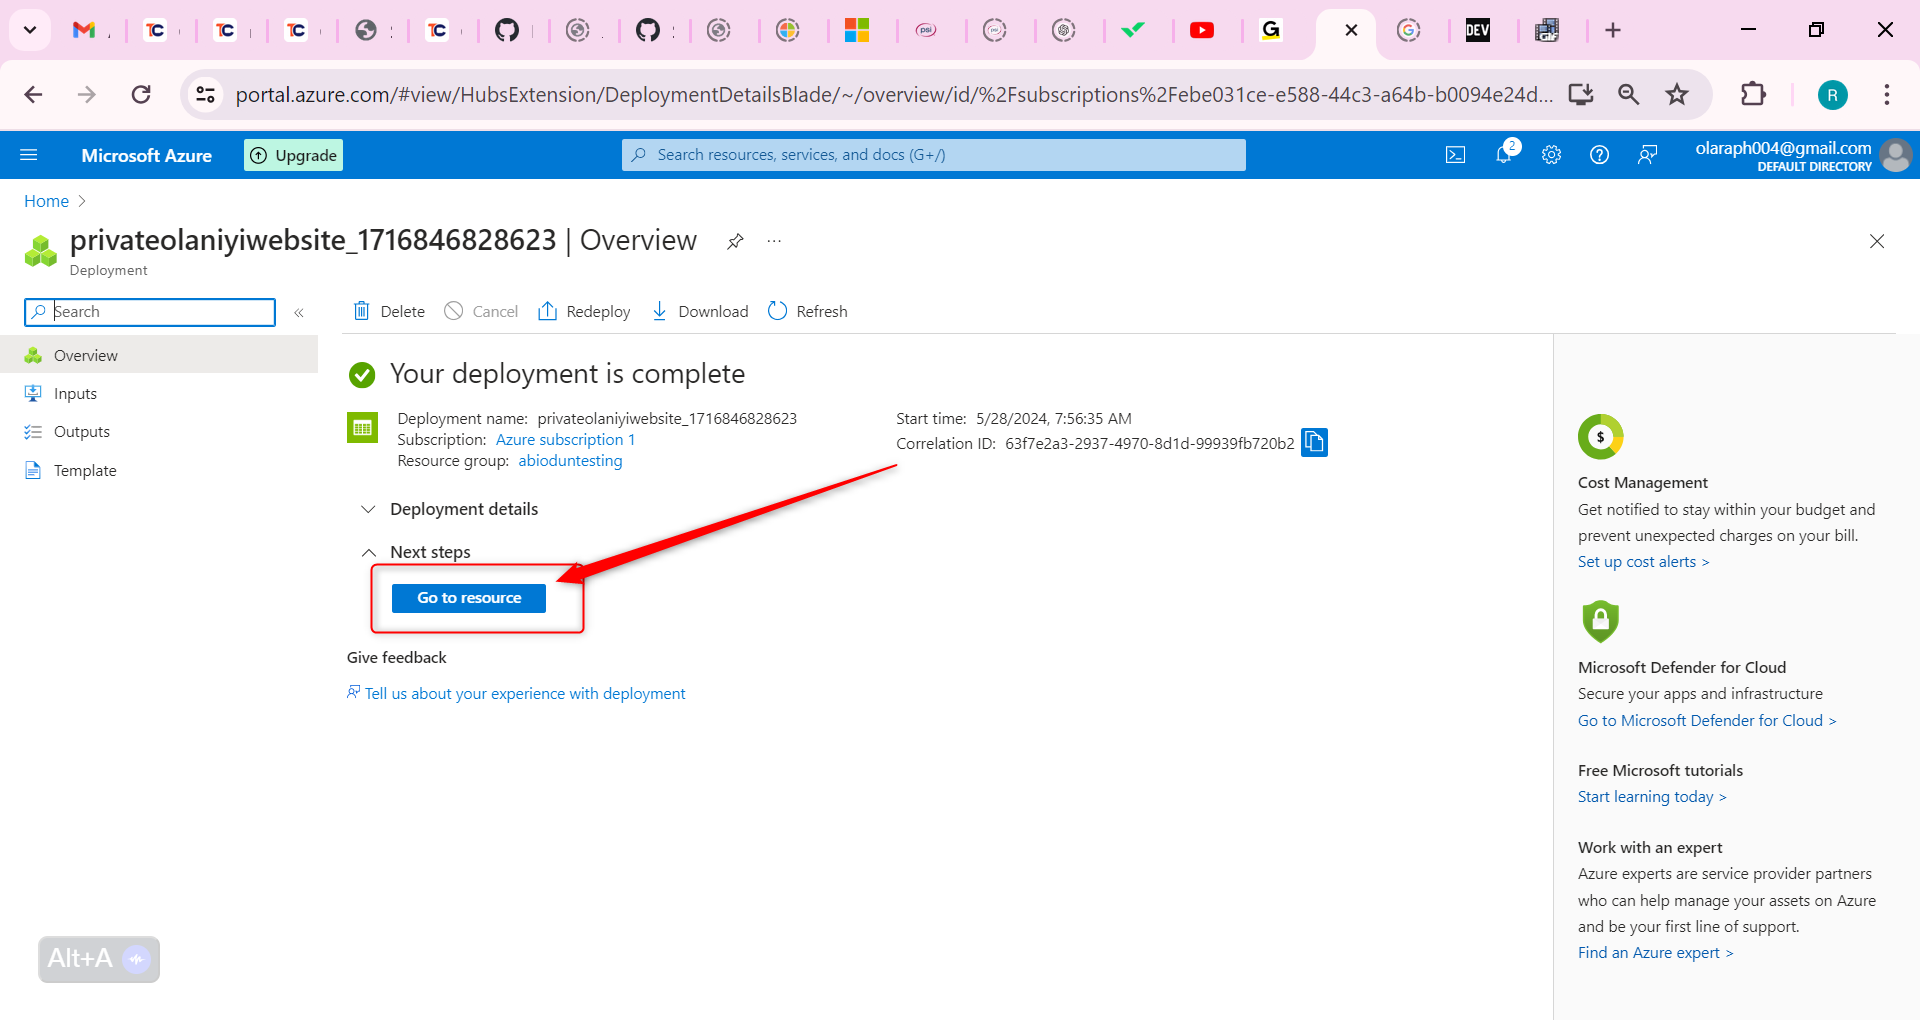View notifications bell icon
Screen dimensions: 1920x1020
coord(1504,154)
